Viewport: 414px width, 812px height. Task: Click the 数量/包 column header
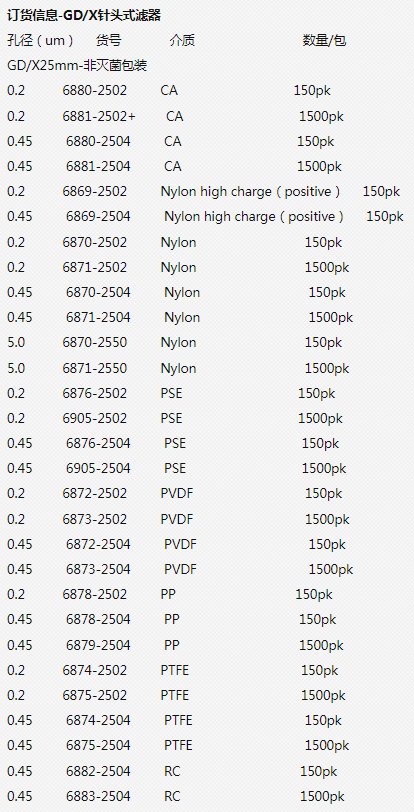[x=324, y=40]
